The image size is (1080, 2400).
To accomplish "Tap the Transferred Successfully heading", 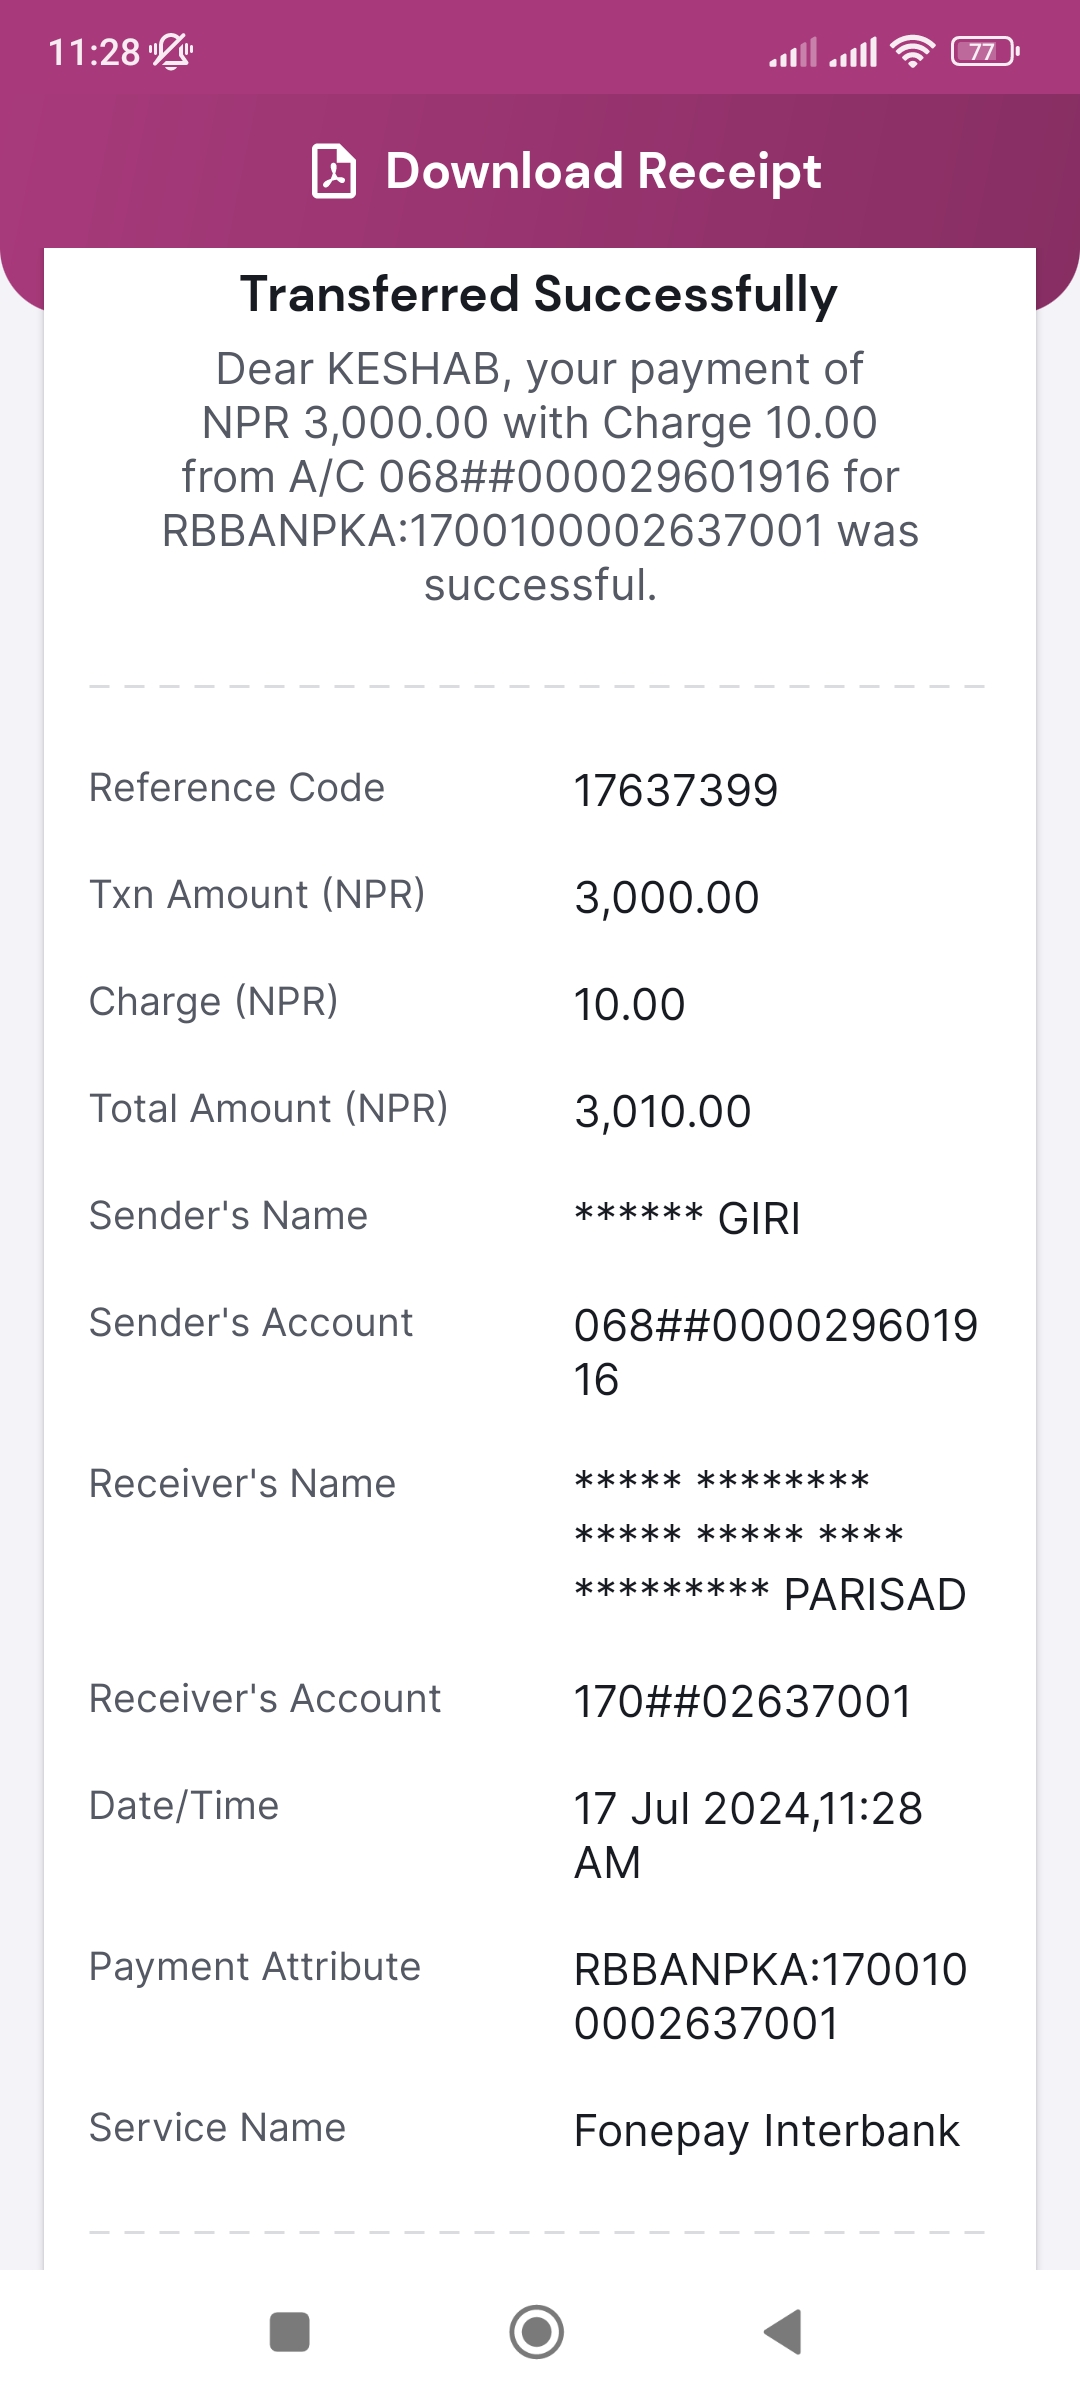I will 539,294.
